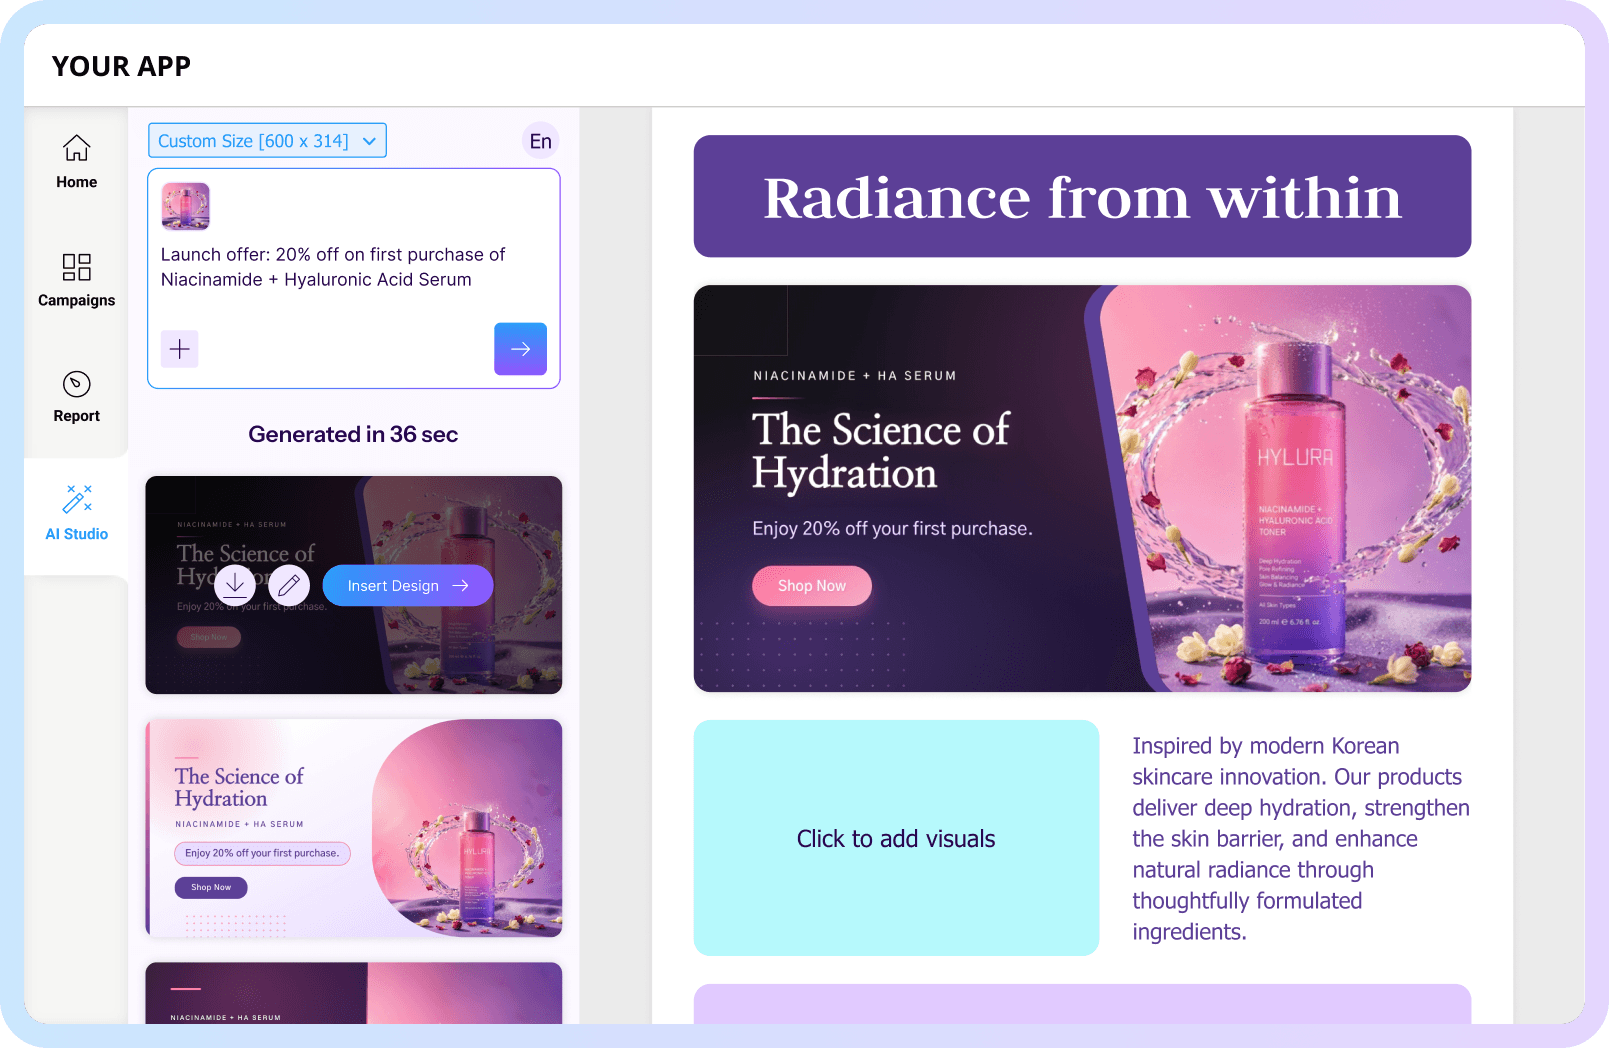Click 'Enjoy 20% off your first purchase.' text
Image resolution: width=1609 pixels, height=1048 pixels.
point(892,528)
